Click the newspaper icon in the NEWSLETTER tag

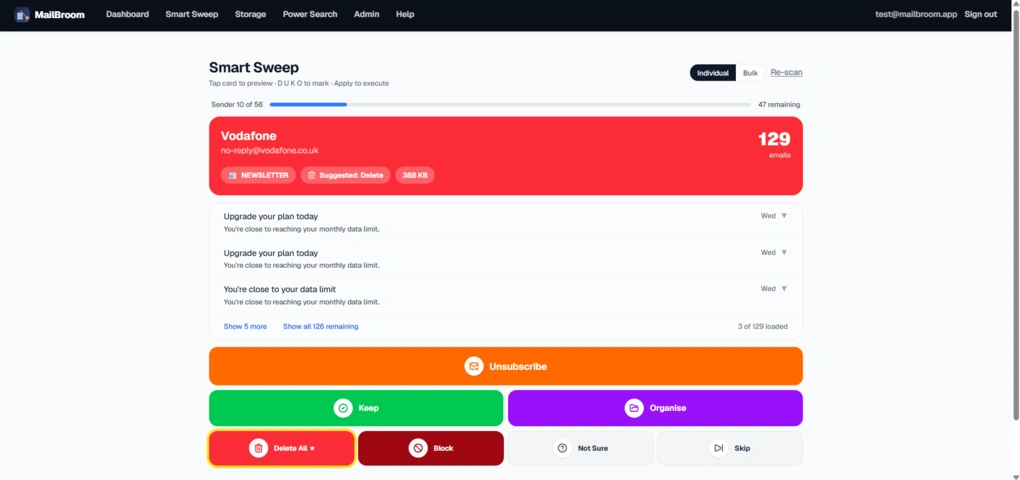(x=233, y=175)
